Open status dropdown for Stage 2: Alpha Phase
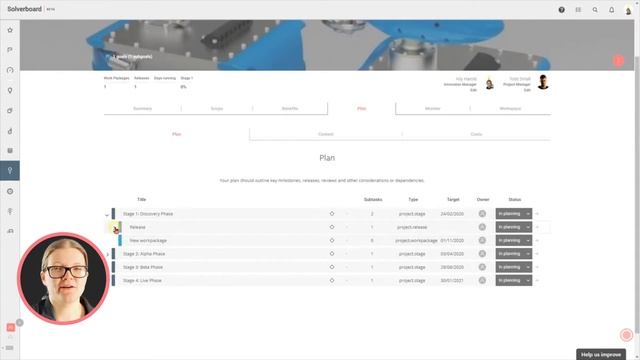Image resolution: width=640 pixels, height=360 pixels. tap(513, 253)
